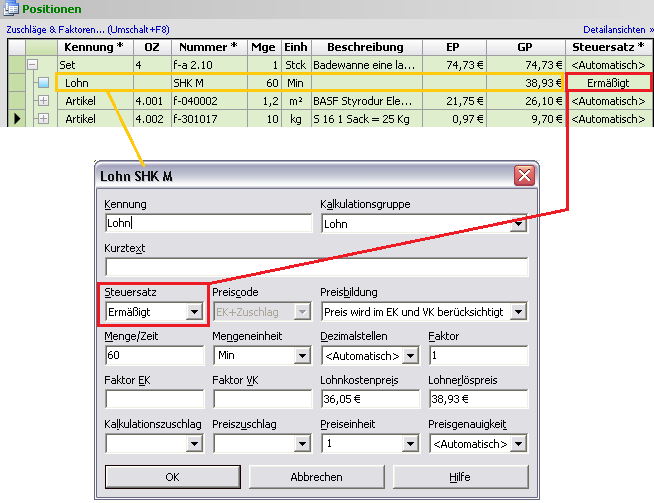Open the Preiszuschlag dropdown

(302, 444)
